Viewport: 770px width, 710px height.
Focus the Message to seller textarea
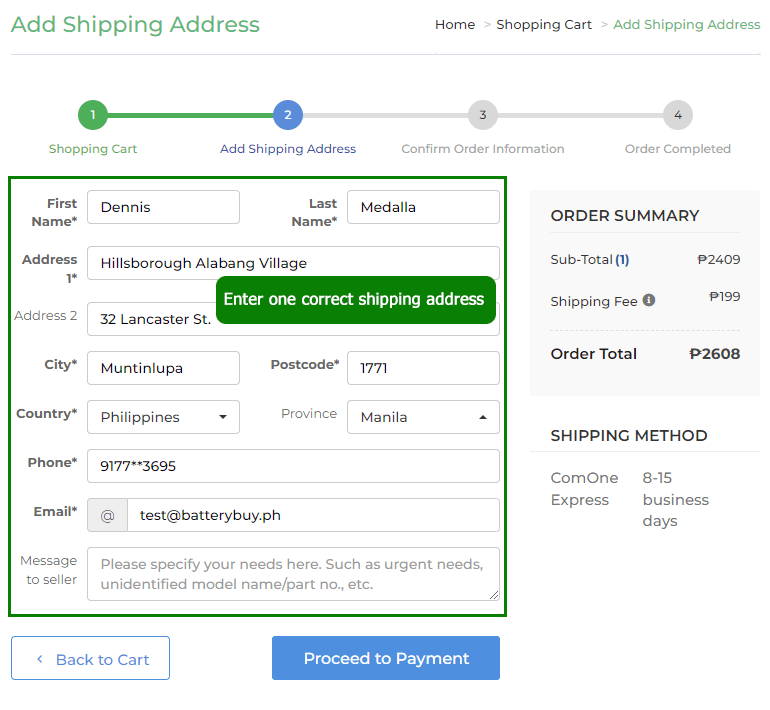coord(293,574)
